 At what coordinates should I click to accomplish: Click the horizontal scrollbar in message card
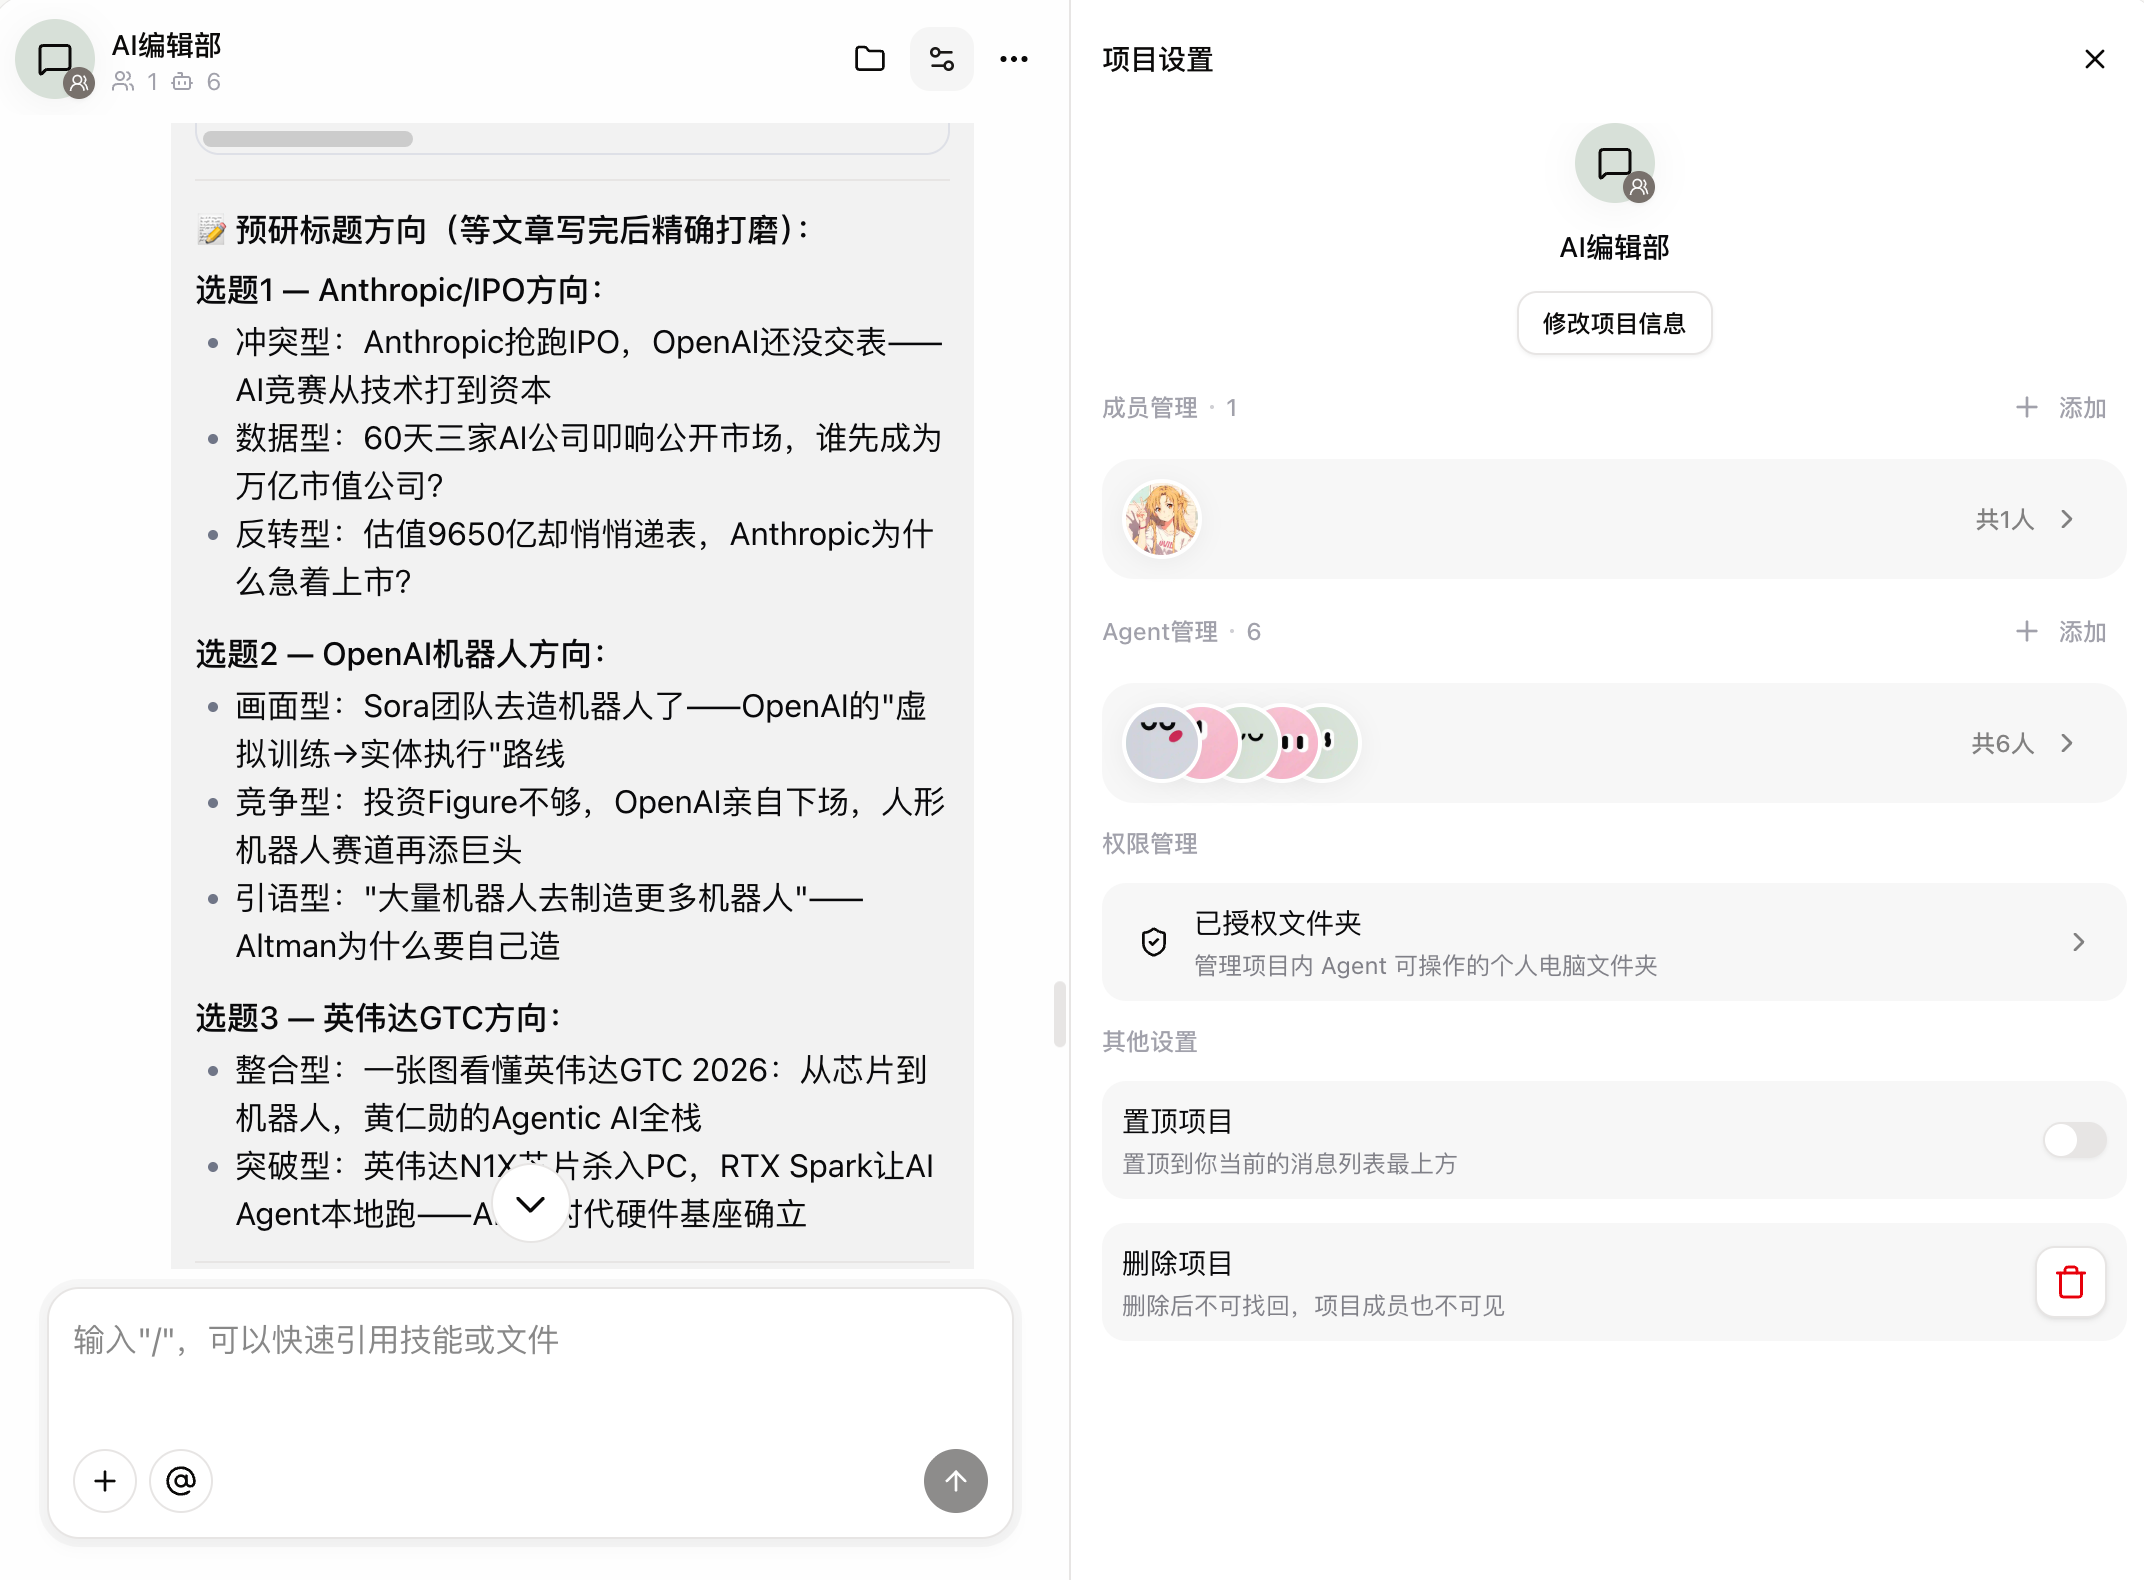(308, 139)
